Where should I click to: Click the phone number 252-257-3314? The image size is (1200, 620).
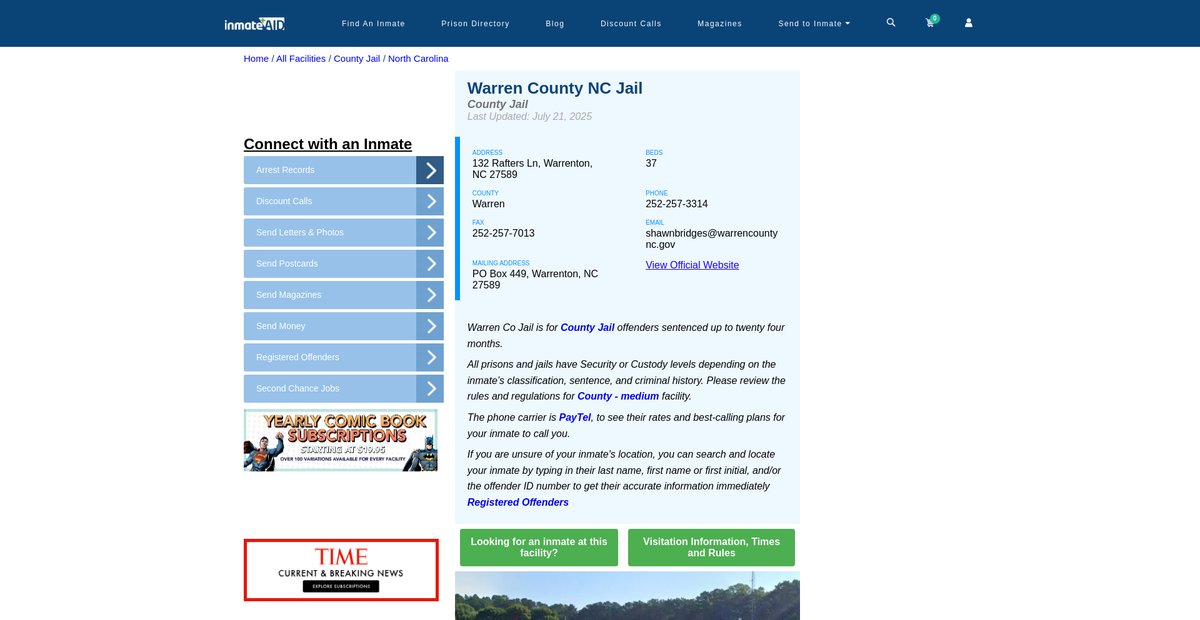click(x=677, y=204)
